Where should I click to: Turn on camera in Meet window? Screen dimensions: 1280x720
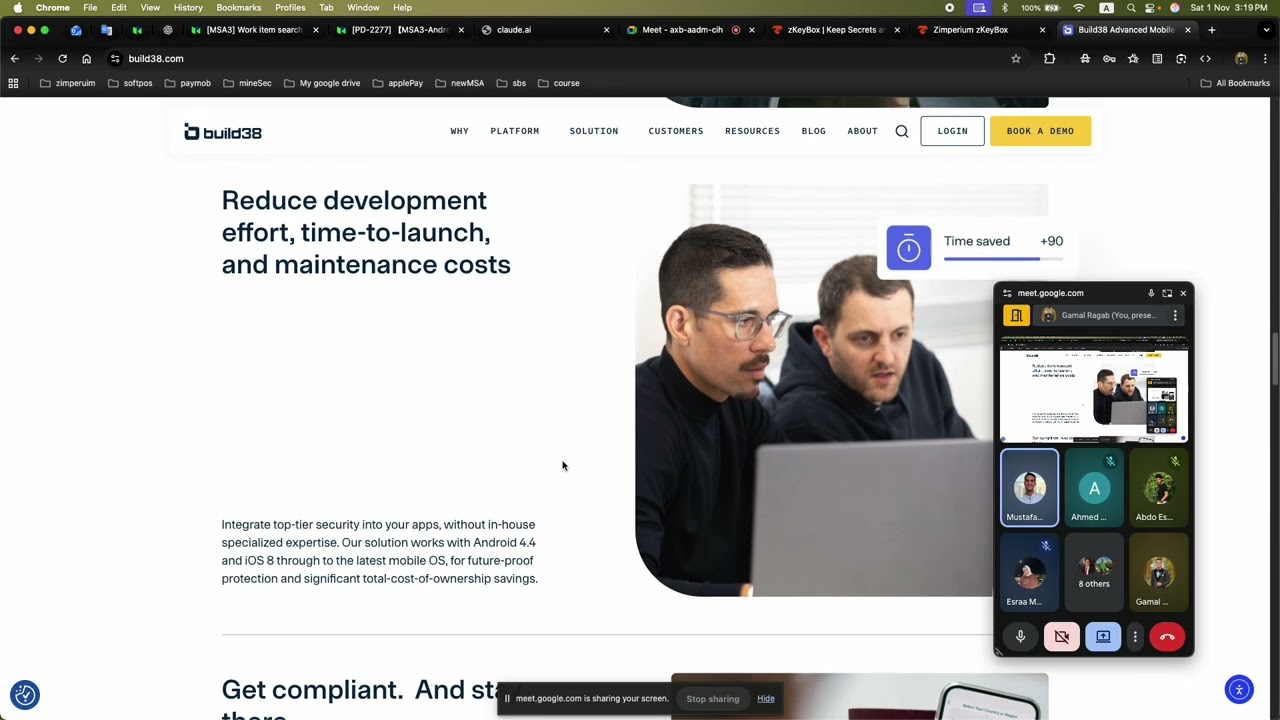[x=1062, y=636]
